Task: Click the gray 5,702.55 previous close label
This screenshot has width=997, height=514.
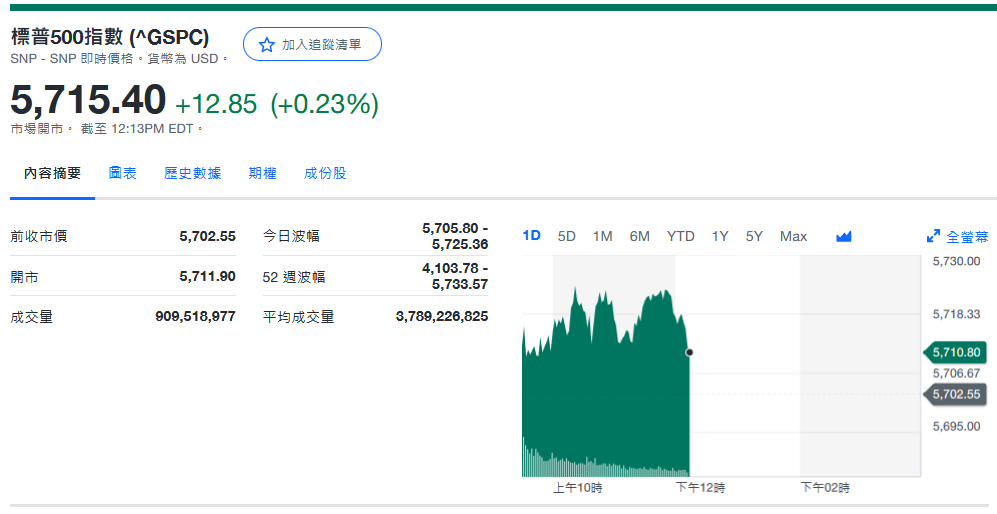Action: [957, 394]
